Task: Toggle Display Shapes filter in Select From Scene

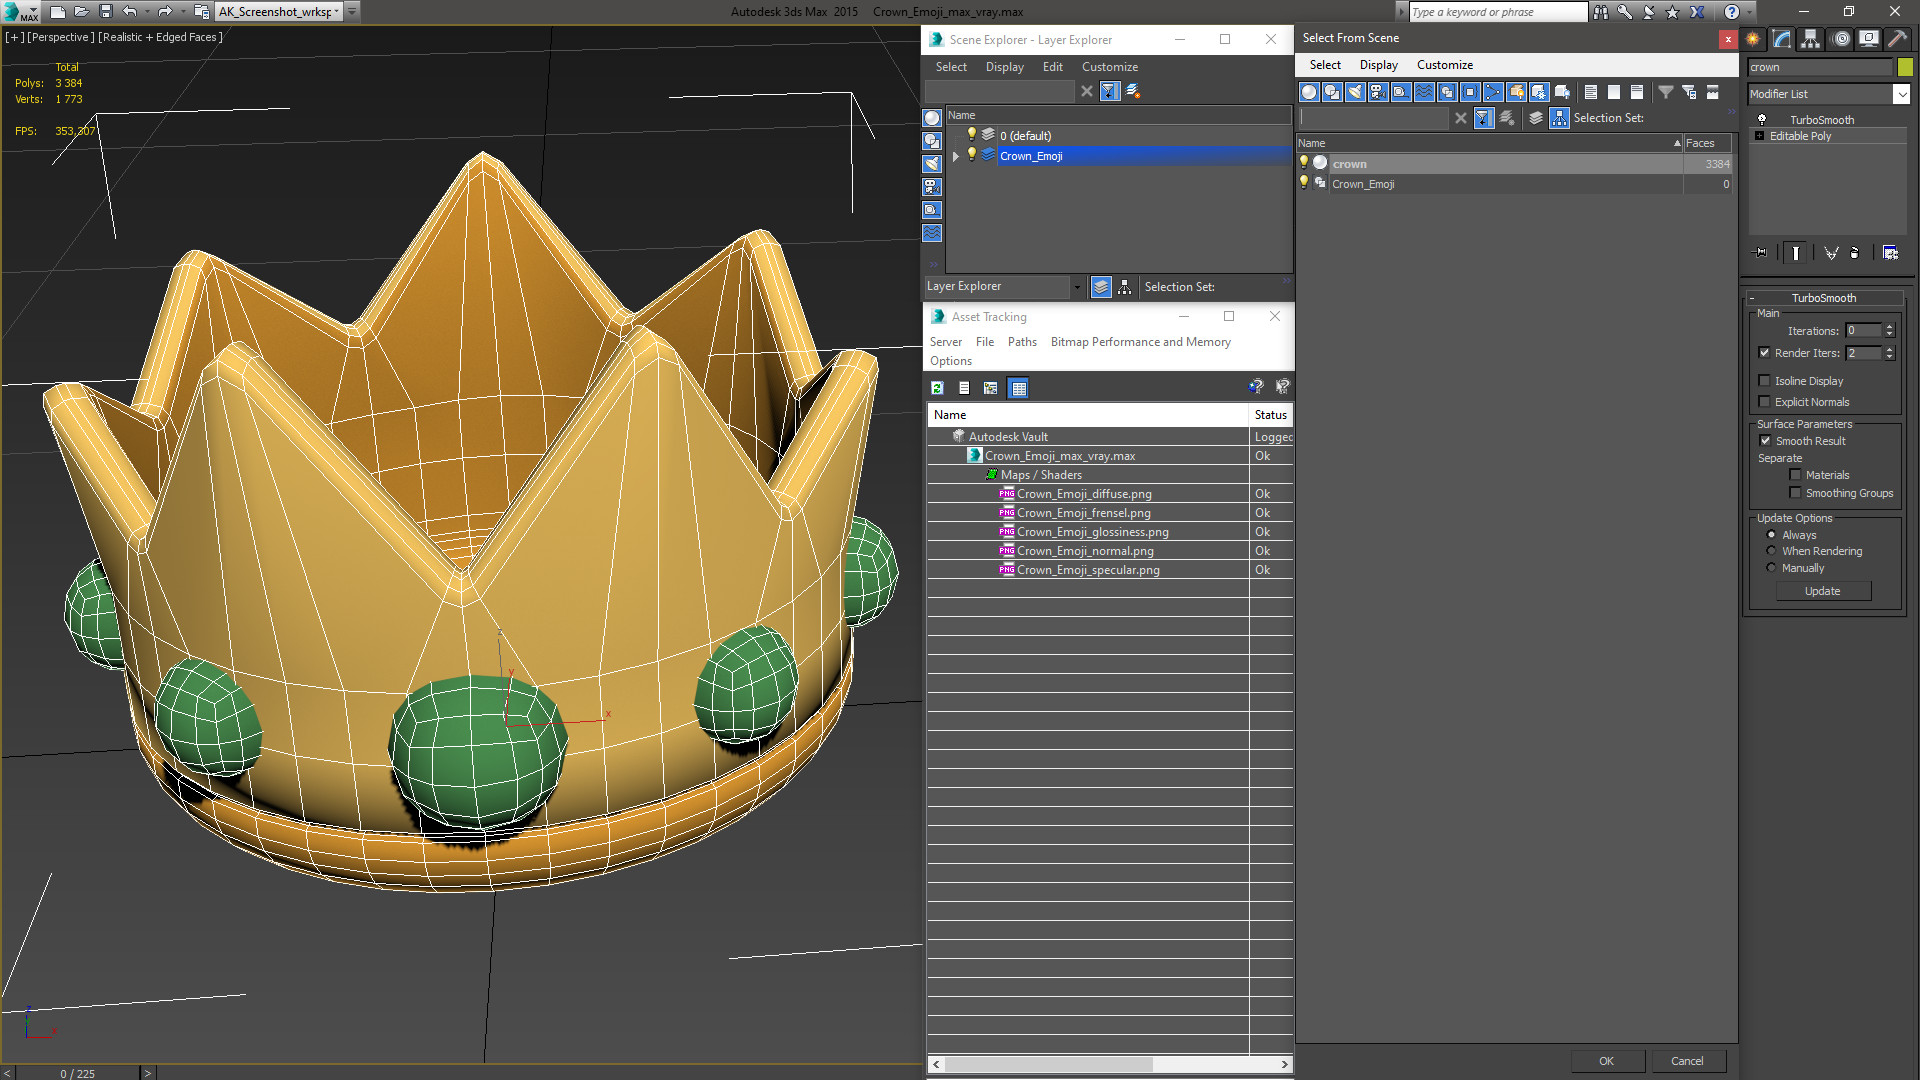Action: point(1332,92)
